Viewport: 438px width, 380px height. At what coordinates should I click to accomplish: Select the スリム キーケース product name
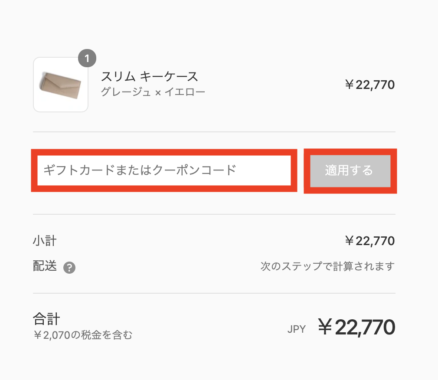(x=149, y=77)
